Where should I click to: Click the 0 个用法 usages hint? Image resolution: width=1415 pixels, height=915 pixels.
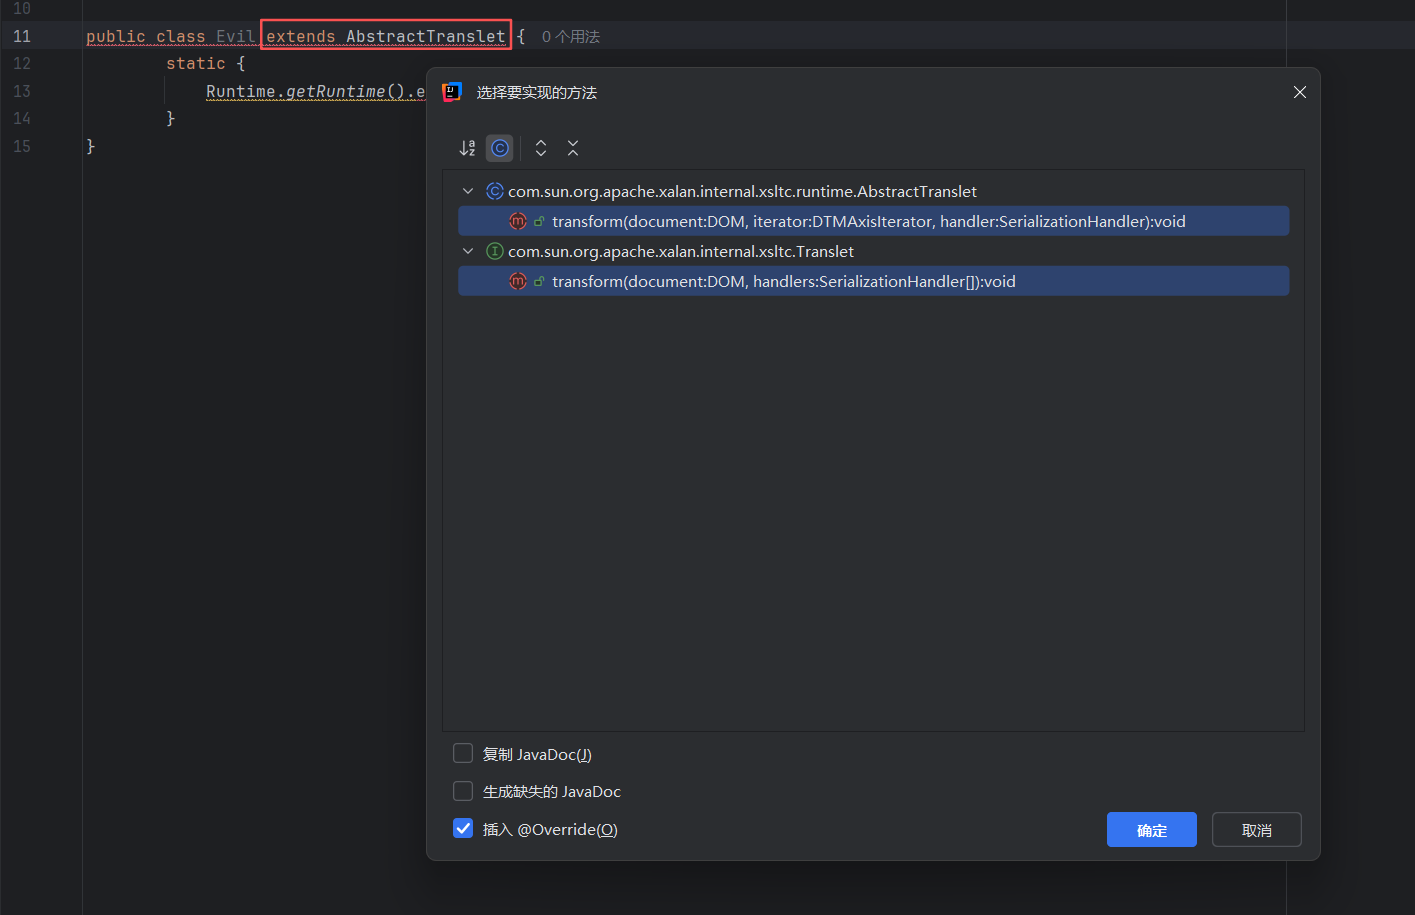[x=571, y=37]
